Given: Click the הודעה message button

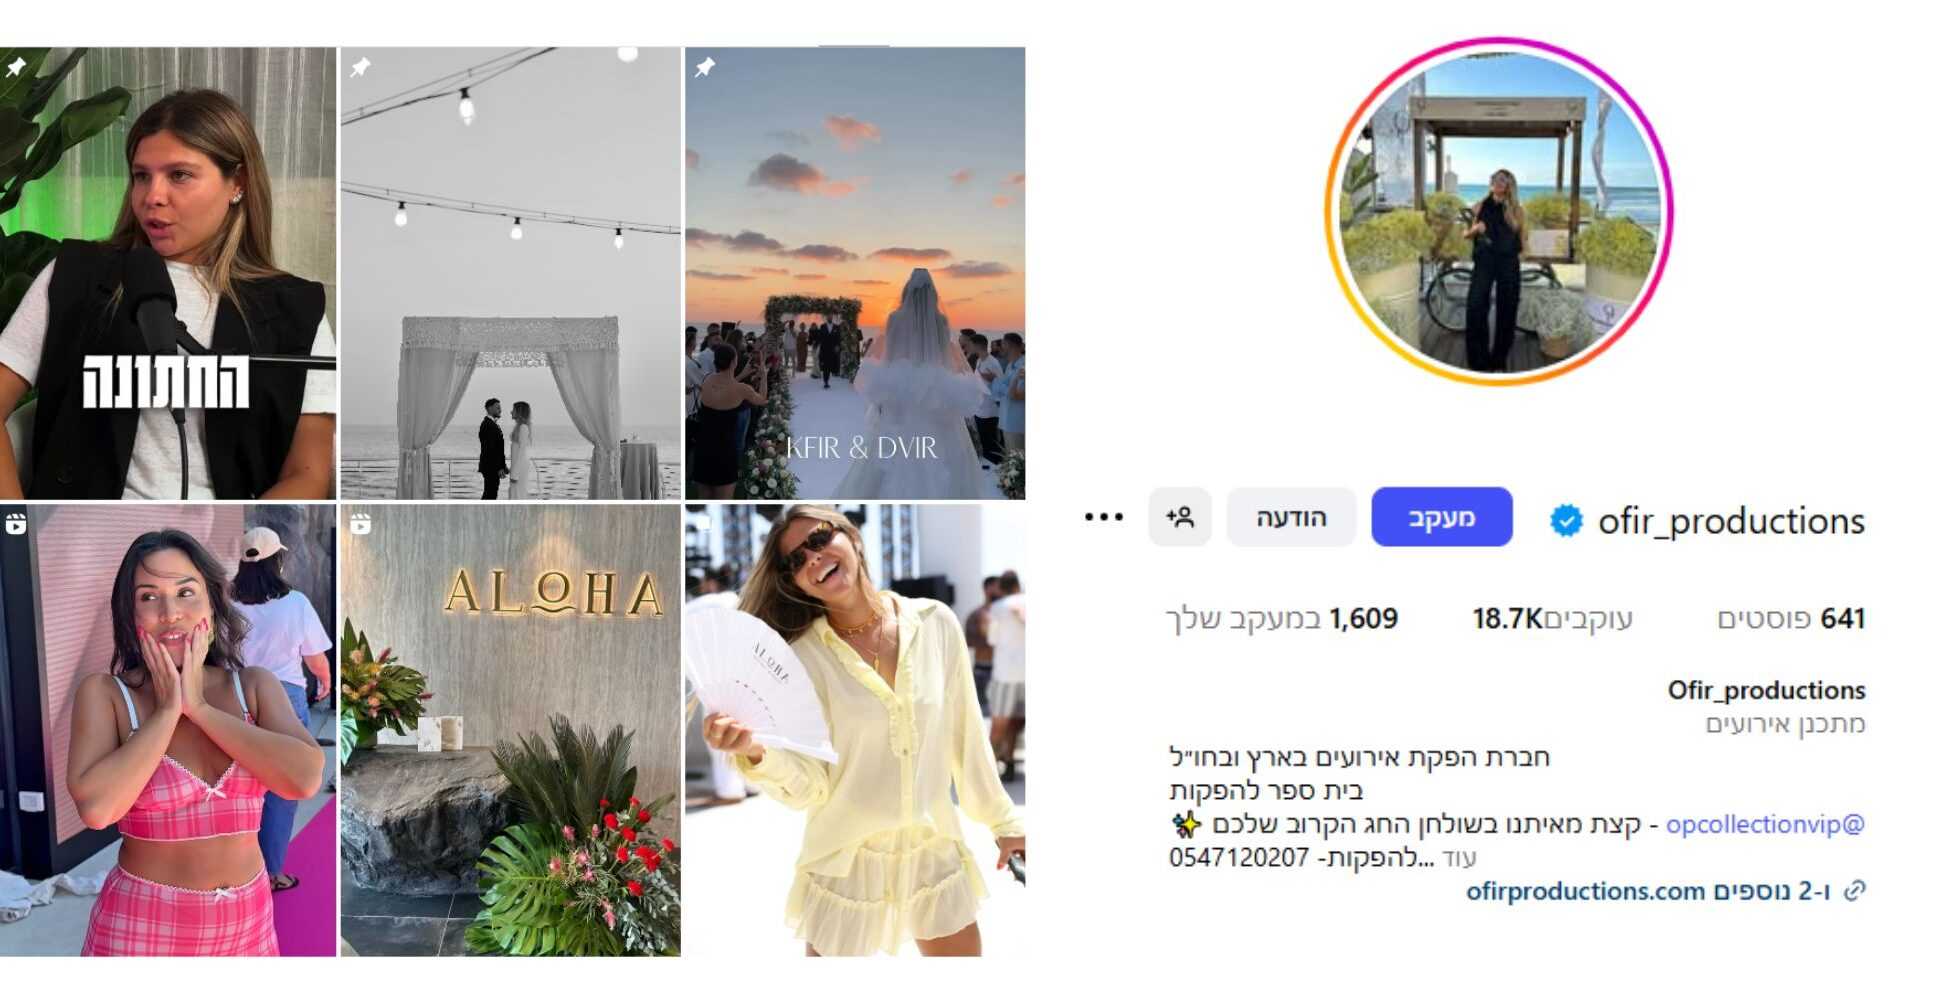Looking at the screenshot, I should pos(1291,517).
